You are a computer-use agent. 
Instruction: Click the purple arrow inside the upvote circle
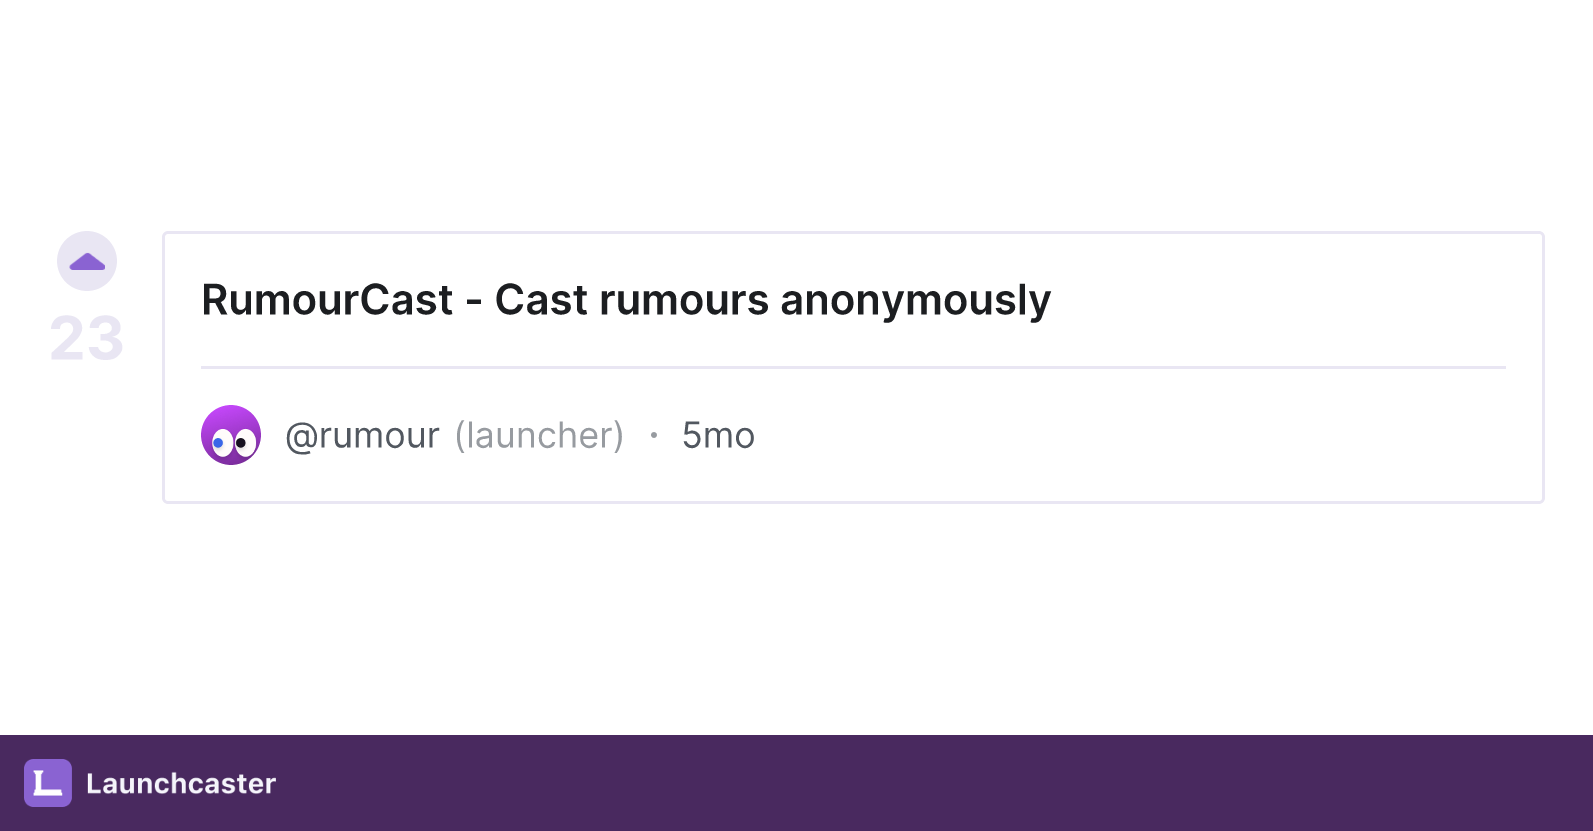click(x=87, y=262)
